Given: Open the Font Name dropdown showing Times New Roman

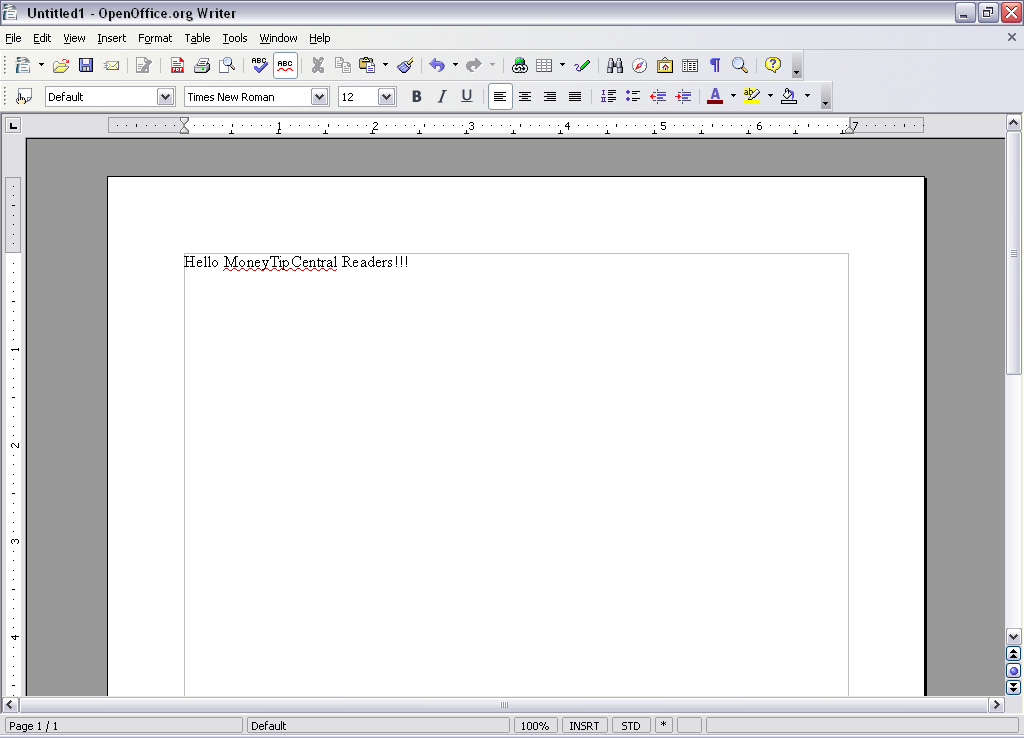Looking at the screenshot, I should click(319, 97).
